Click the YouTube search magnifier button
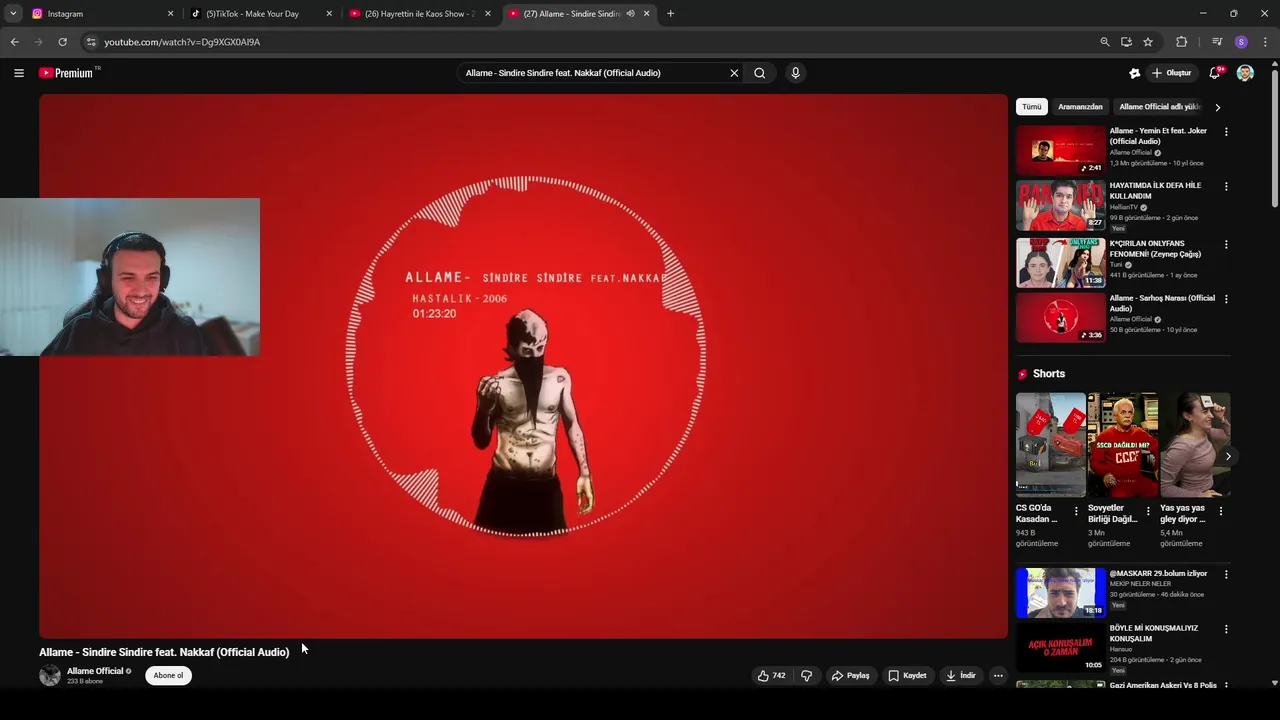This screenshot has height=720, width=1280. [x=760, y=73]
